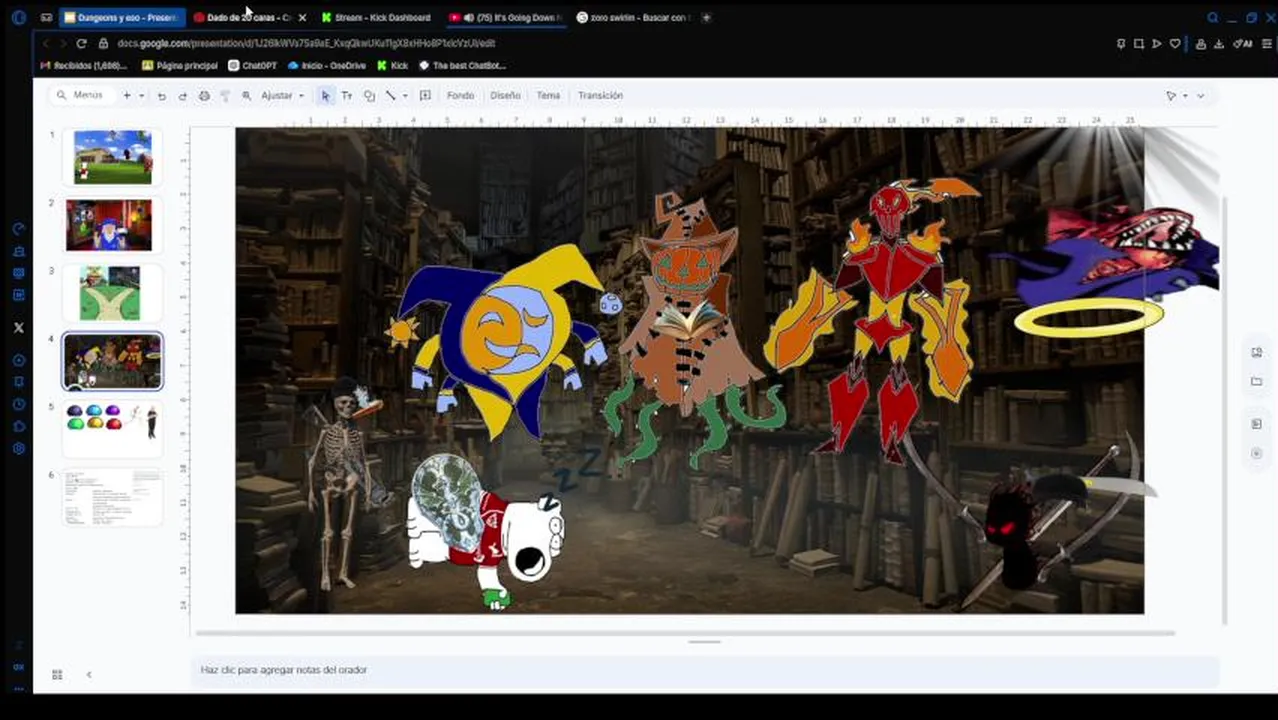Collapse the filmstrip panel arrow
This screenshot has height=720, width=1278.
pyautogui.click(x=88, y=675)
